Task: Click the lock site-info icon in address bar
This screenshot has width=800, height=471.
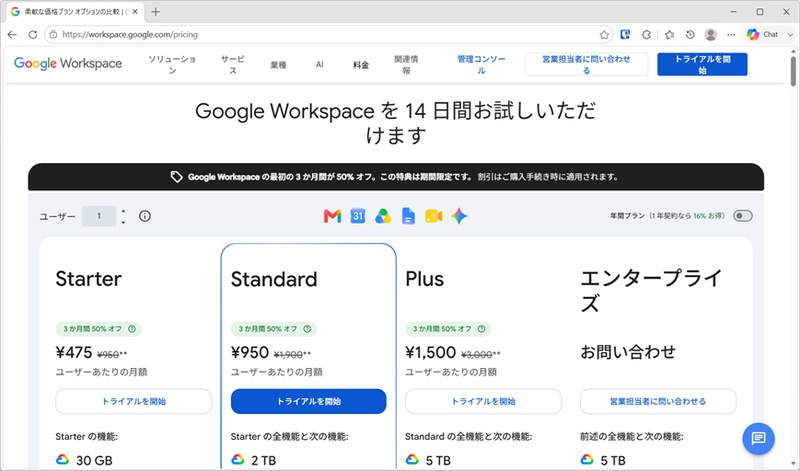Action: (x=53, y=35)
